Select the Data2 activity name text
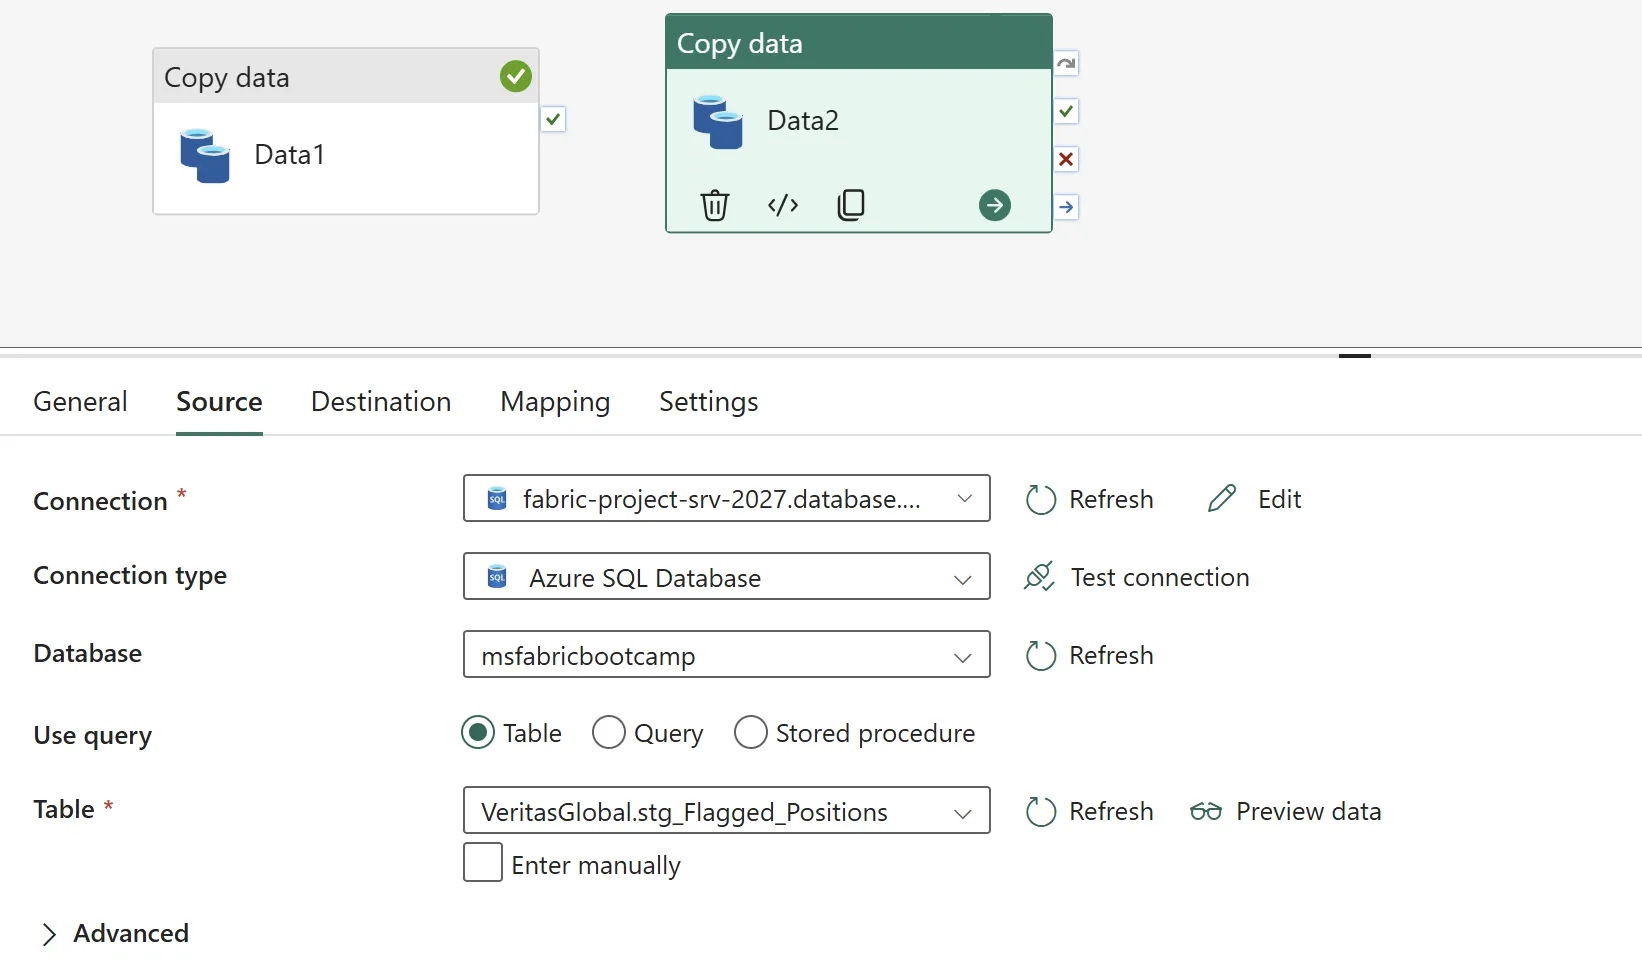This screenshot has height=964, width=1642. (803, 120)
